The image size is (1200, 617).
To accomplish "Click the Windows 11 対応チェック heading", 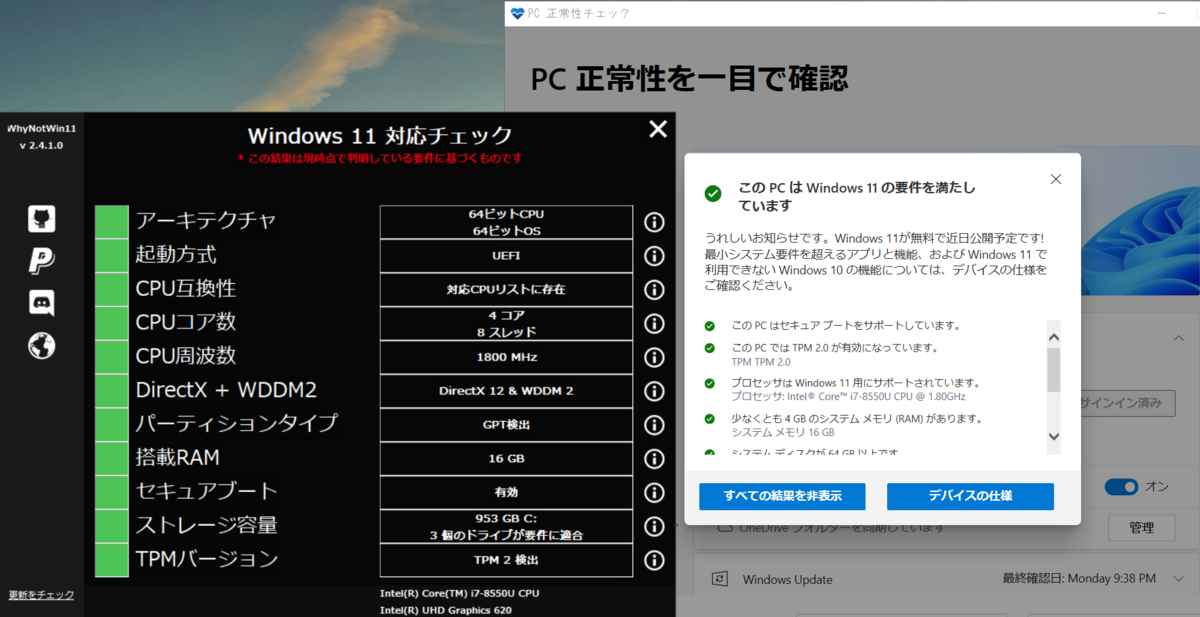I will [x=380, y=136].
